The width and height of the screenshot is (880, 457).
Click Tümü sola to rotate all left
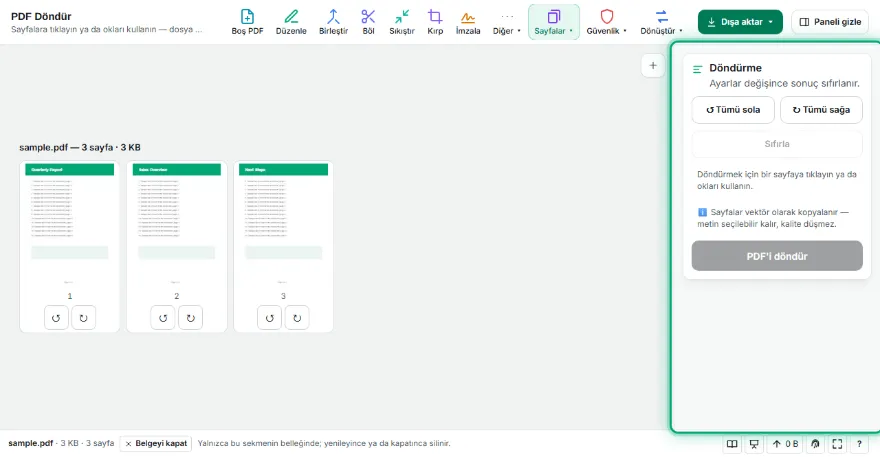click(733, 110)
